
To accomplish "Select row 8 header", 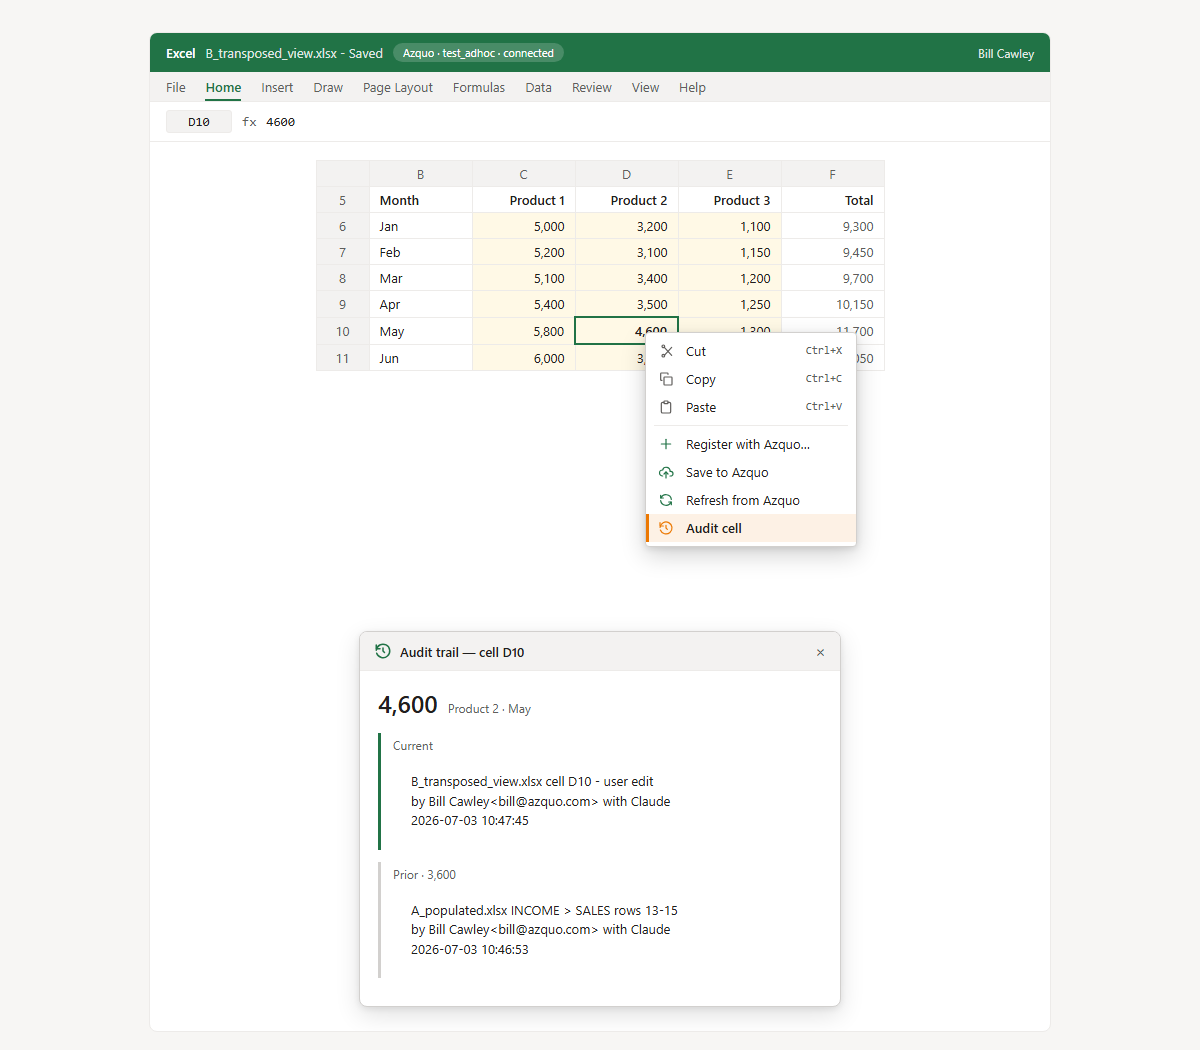I will [343, 278].
